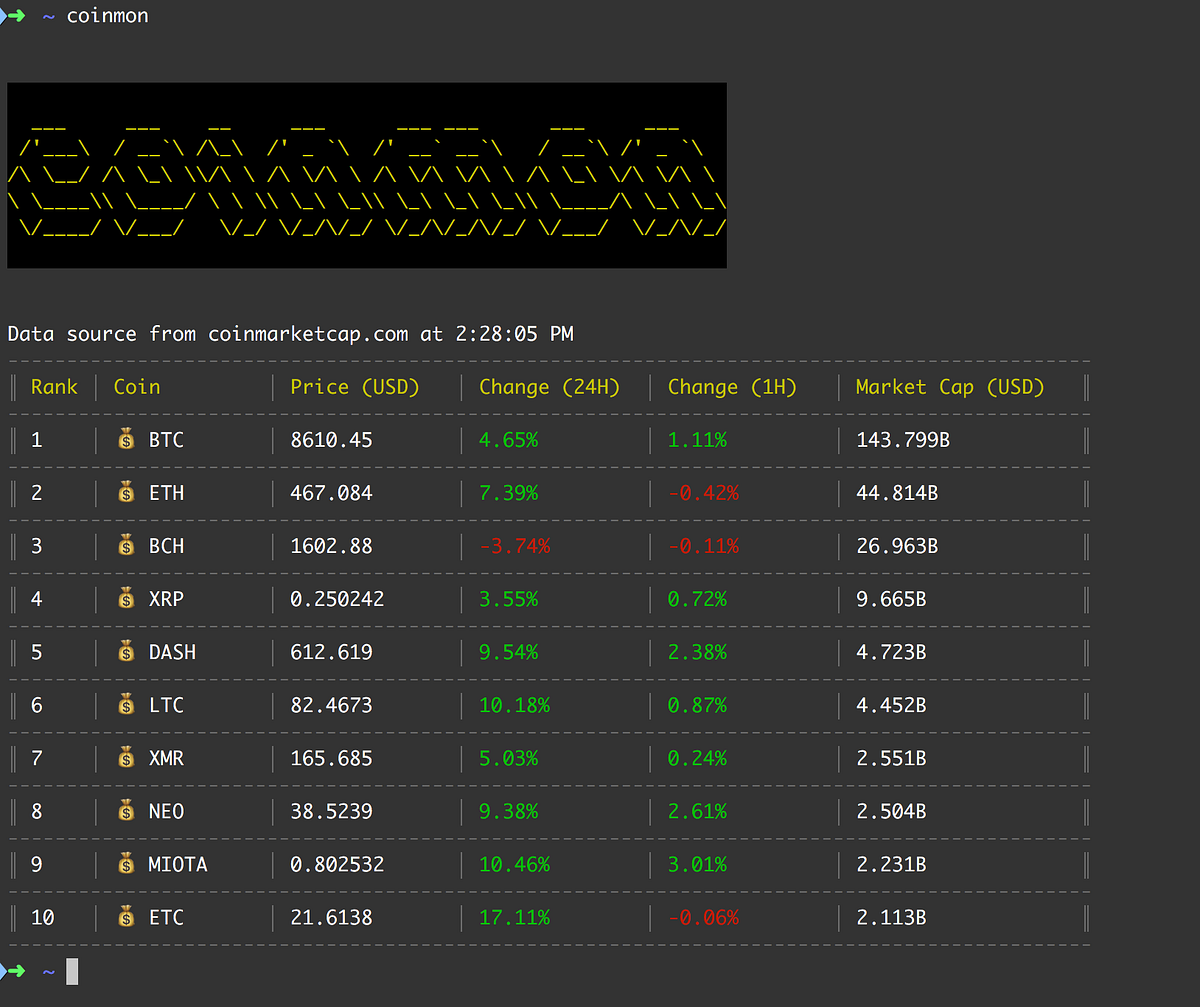1200x1007 pixels.
Task: Click the 1.11% 1H change value
Action: 697,440
